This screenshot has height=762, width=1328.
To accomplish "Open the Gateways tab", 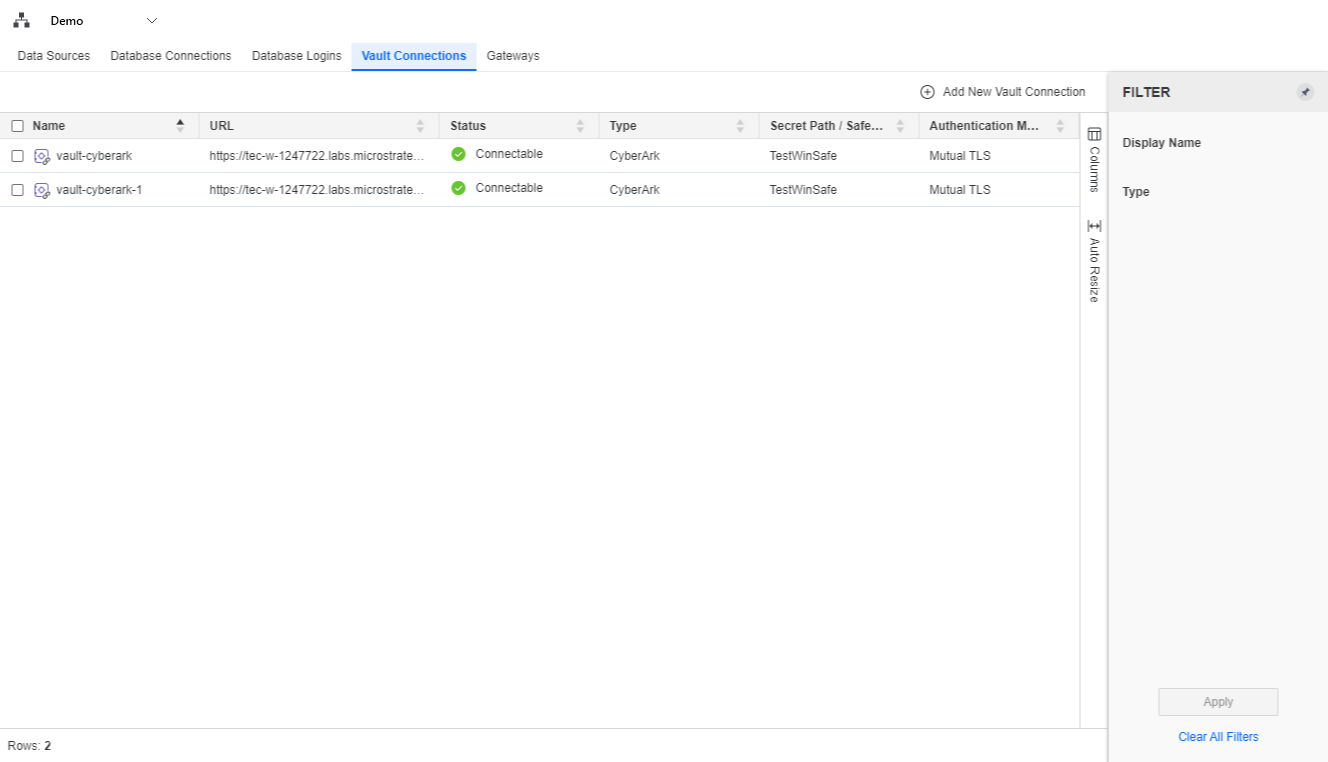I will pos(513,56).
